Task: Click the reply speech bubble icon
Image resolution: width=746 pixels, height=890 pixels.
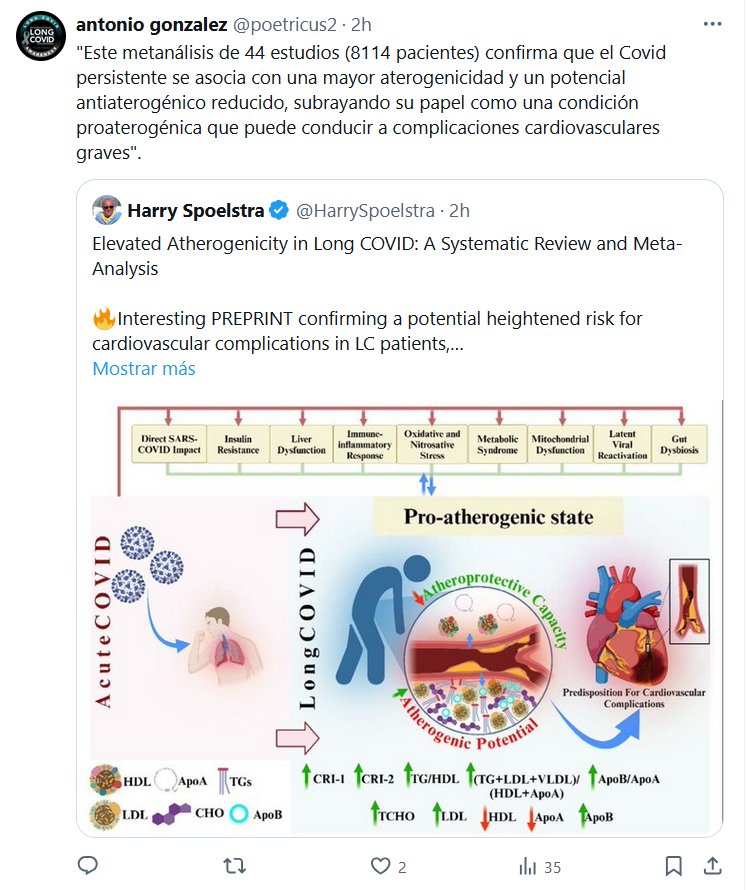Action: pyautogui.click(x=88, y=865)
